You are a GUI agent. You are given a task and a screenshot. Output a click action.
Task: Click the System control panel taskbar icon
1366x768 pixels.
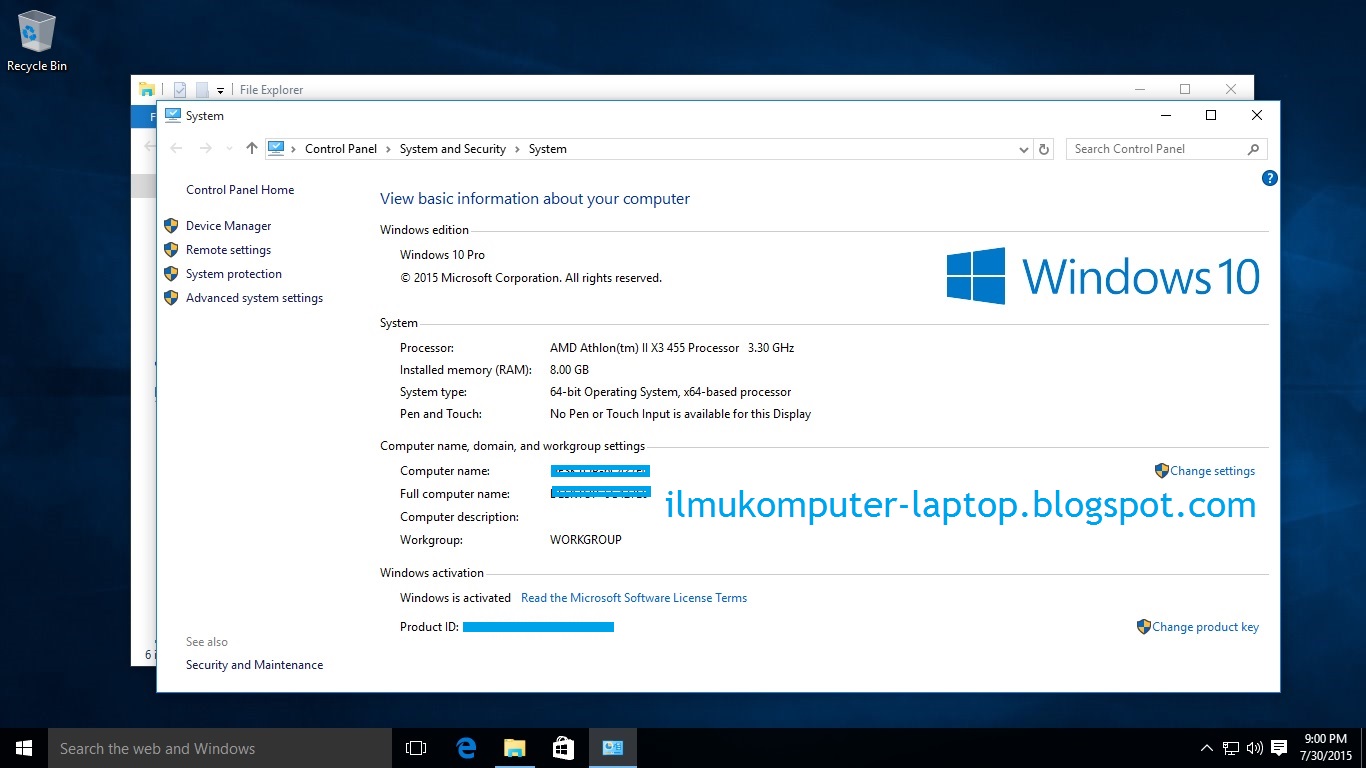612,748
